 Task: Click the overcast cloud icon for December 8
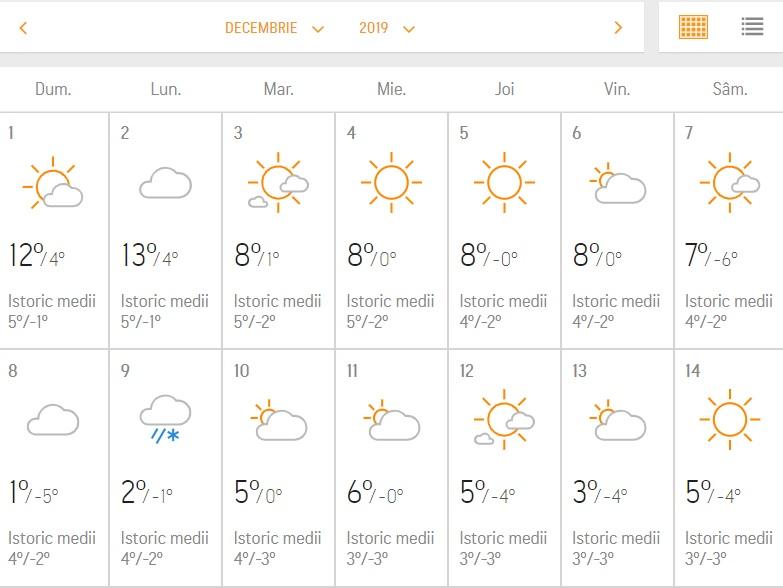coord(53,420)
